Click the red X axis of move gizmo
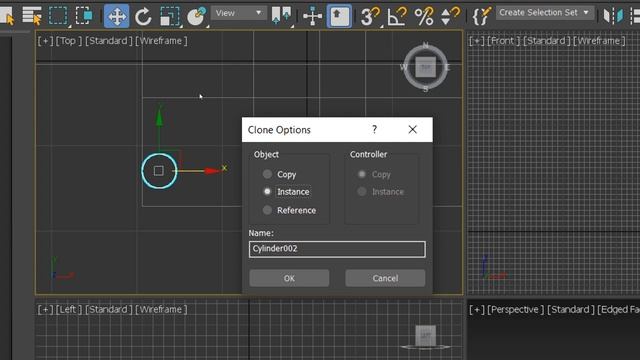The width and height of the screenshot is (640, 360). (200, 171)
